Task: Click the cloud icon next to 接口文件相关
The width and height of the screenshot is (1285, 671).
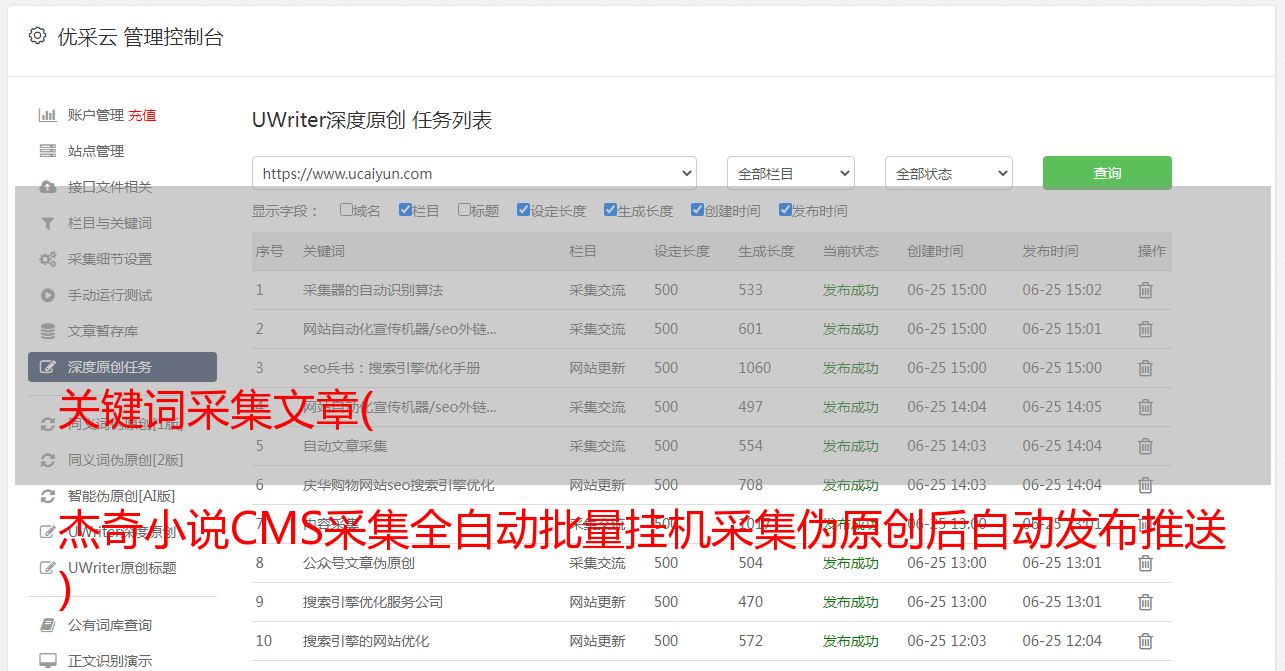Action: pos(47,187)
